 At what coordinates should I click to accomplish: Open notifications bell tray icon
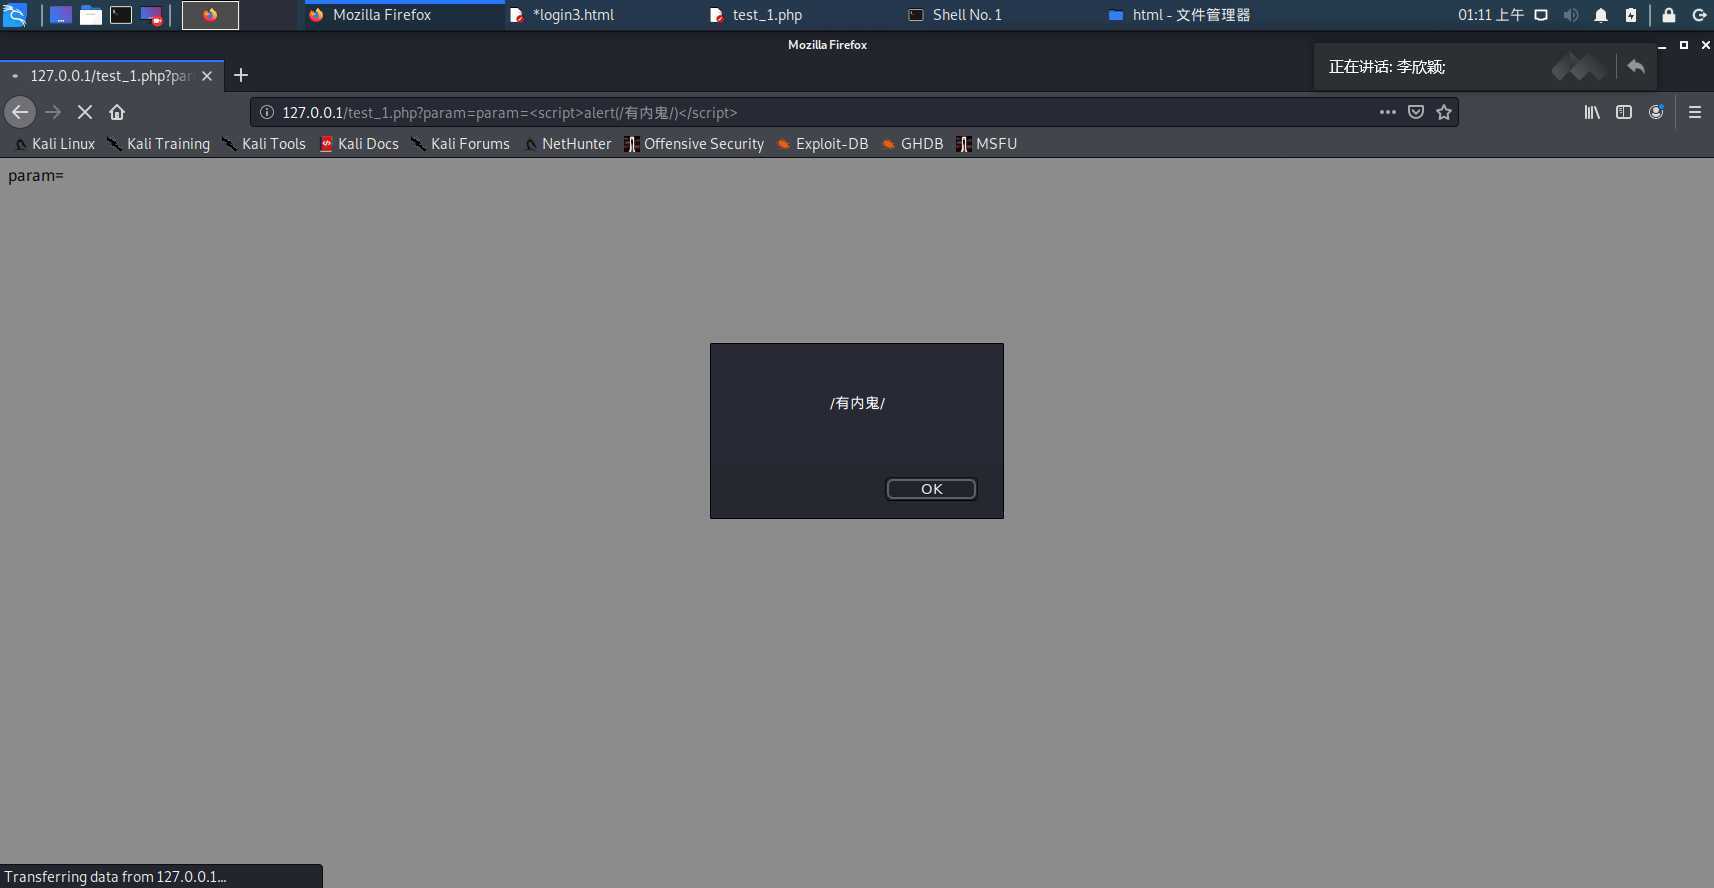coord(1601,15)
